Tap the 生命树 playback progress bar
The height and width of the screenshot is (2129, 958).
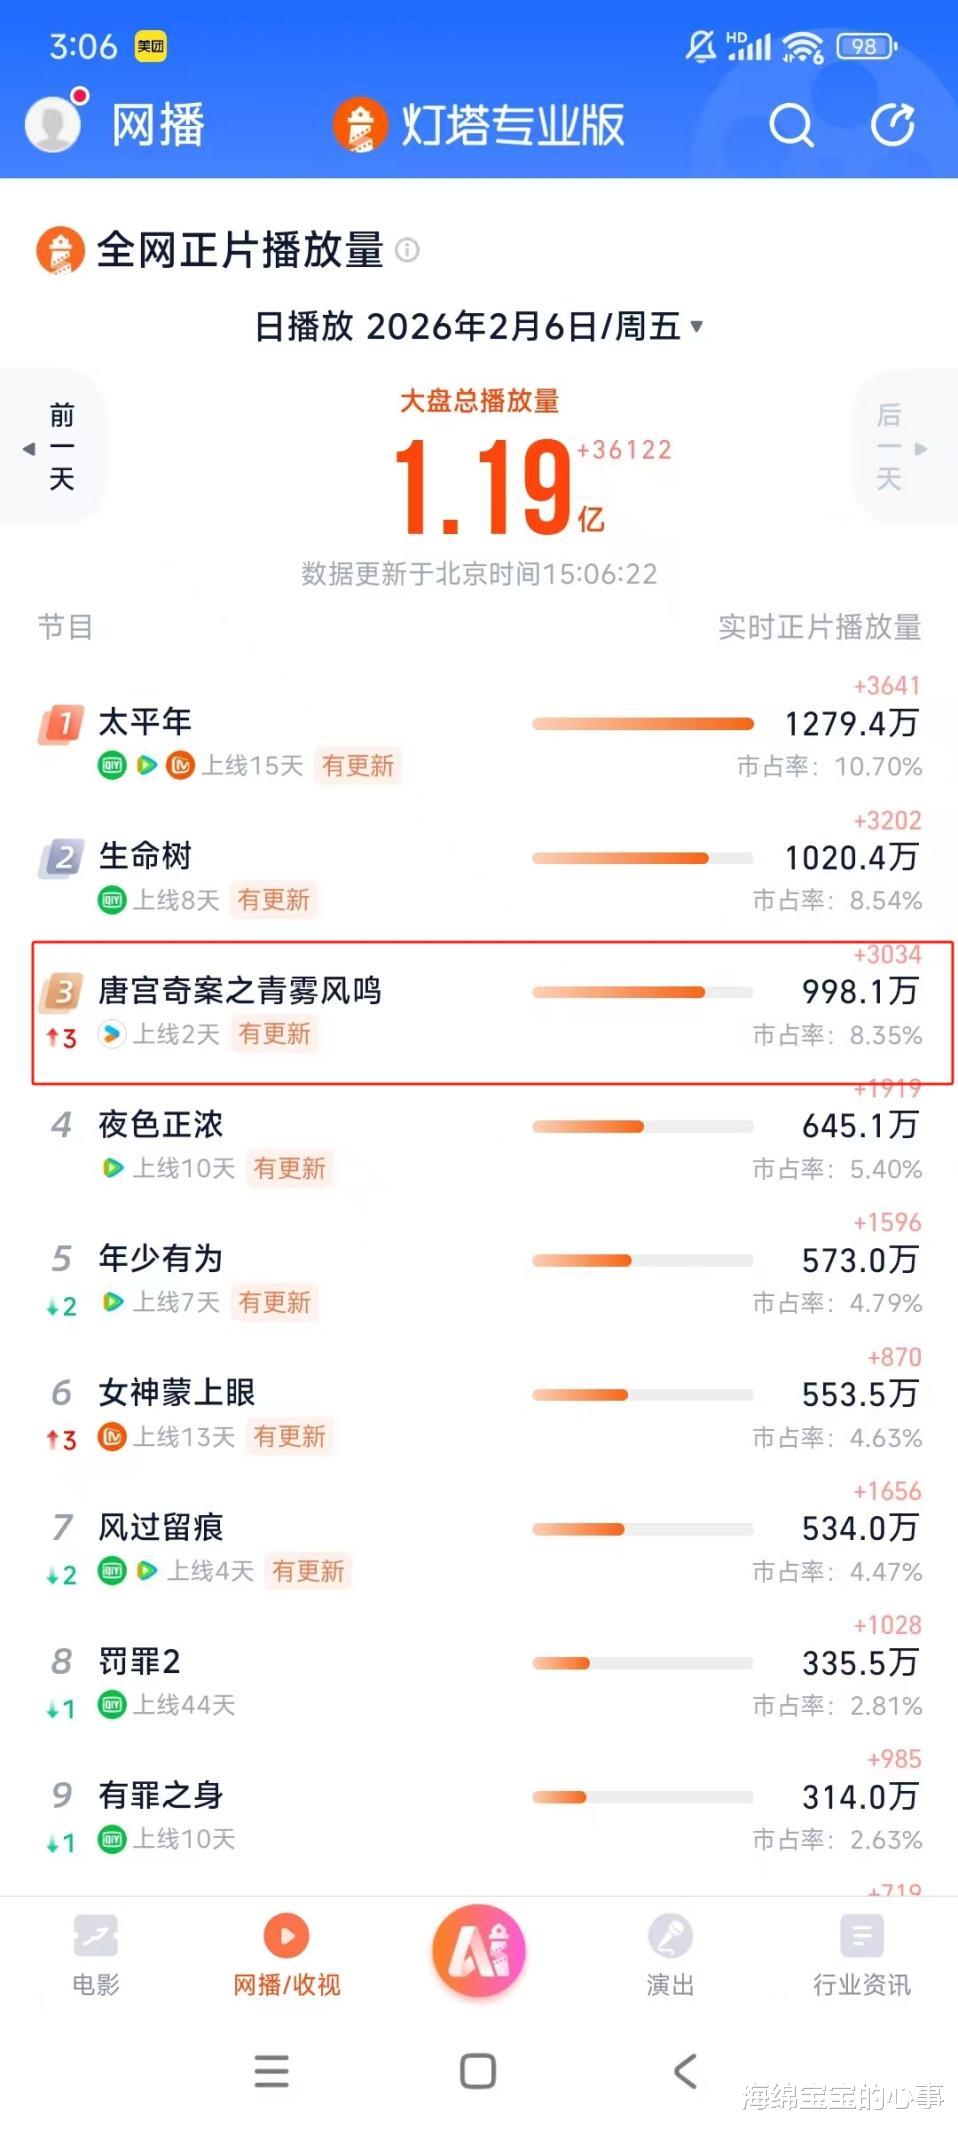[642, 858]
